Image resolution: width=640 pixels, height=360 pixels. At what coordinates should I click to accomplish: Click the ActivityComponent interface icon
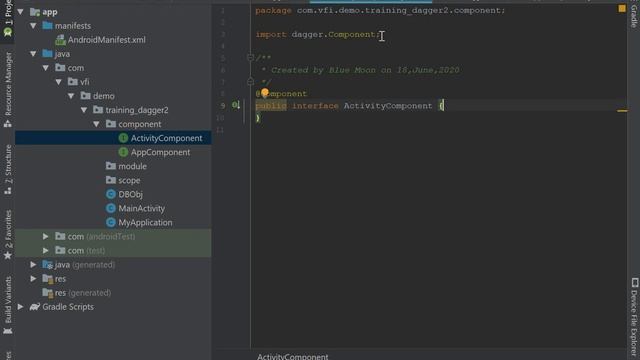(123, 138)
